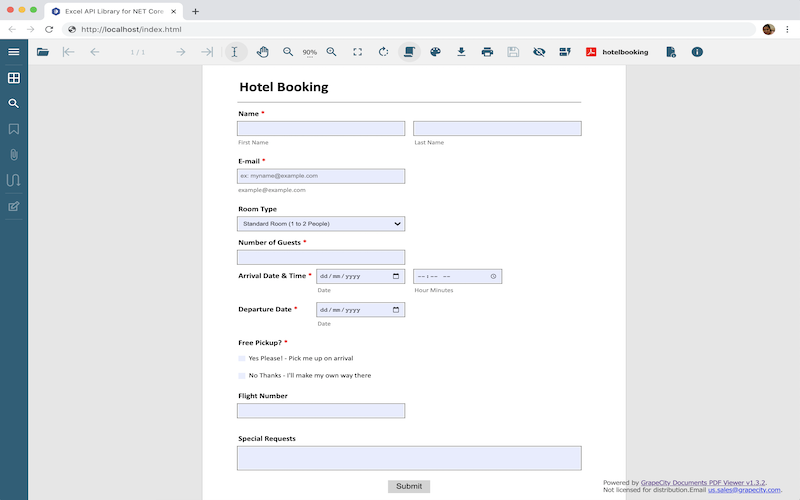Toggle the hamburger menu in toolbar
This screenshot has width=800, height=500.
pos(14,52)
